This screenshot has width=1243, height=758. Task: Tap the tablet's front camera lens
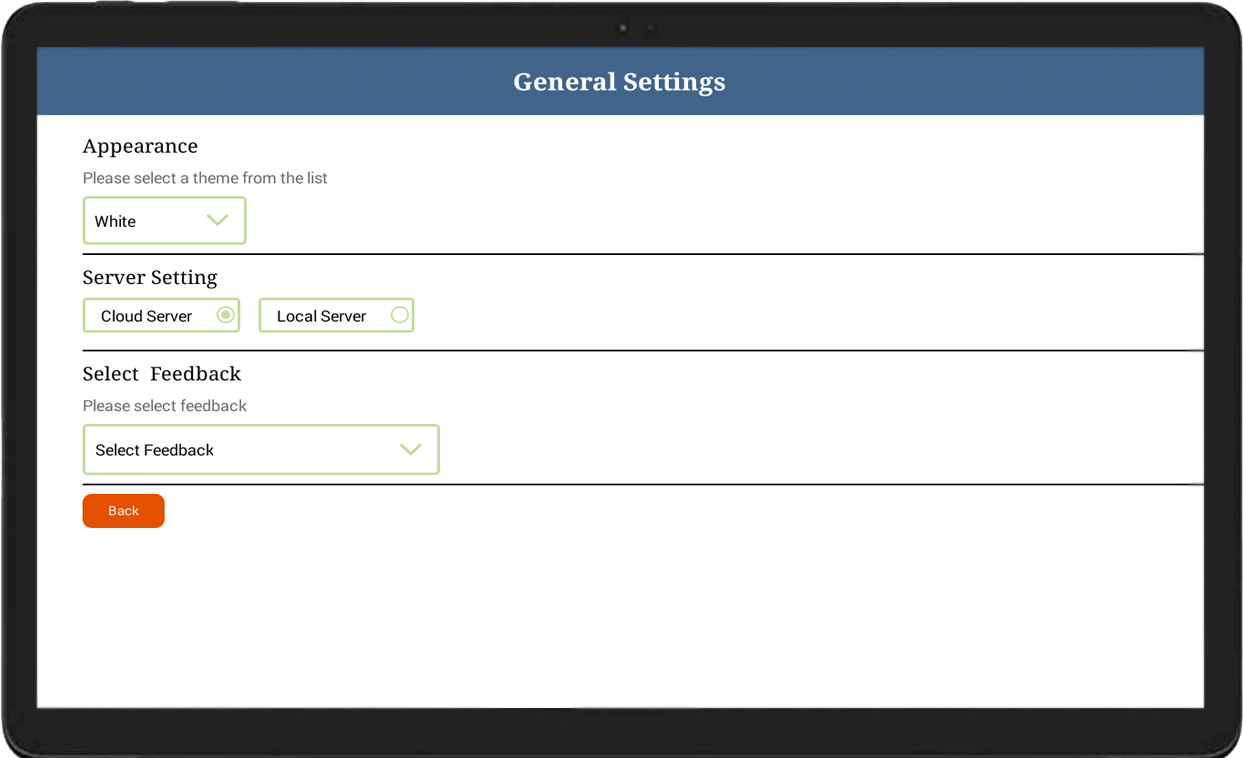(623, 28)
